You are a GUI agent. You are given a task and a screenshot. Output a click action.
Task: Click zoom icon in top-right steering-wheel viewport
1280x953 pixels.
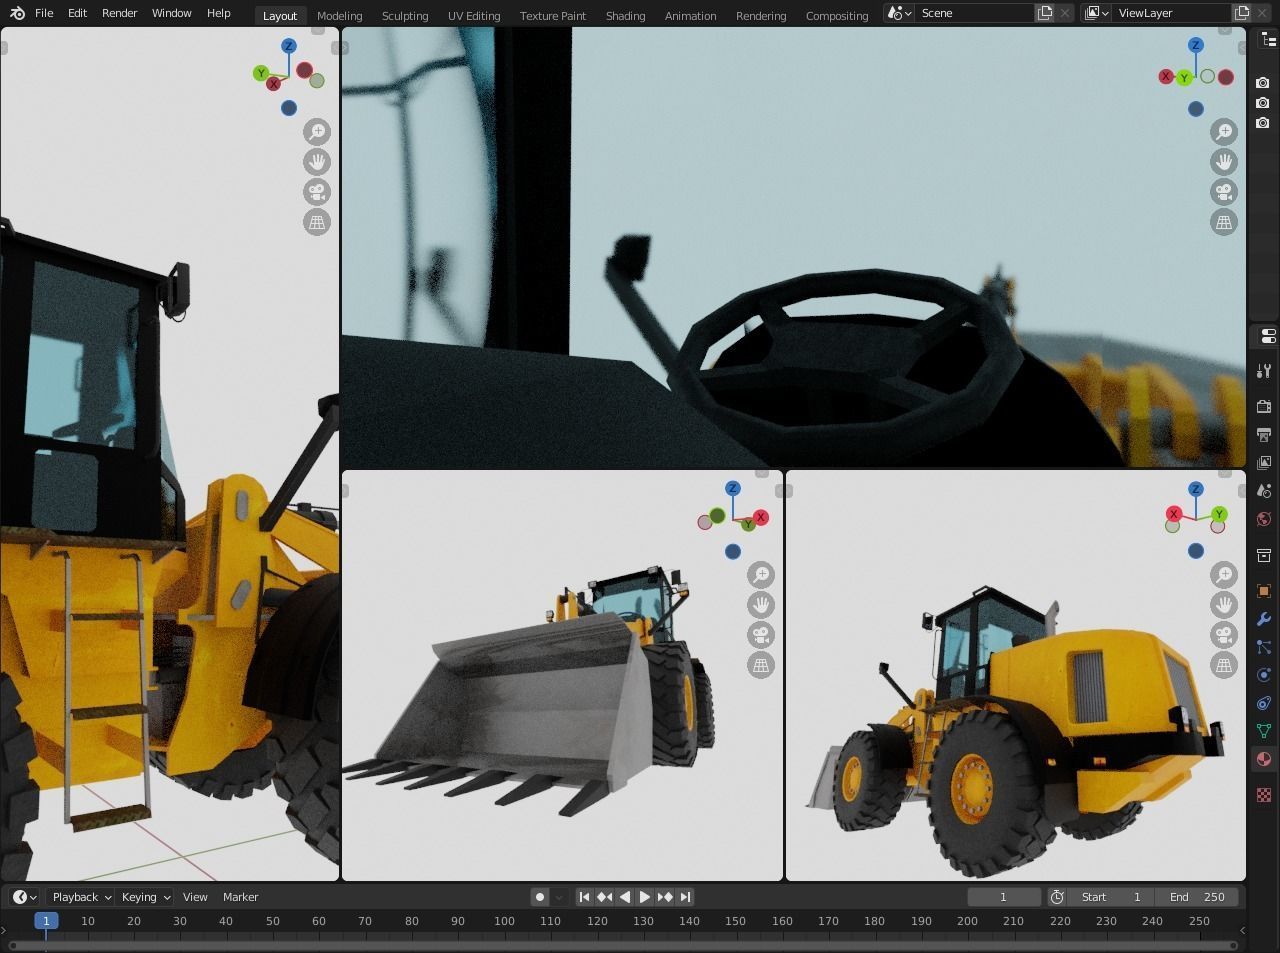(x=1224, y=131)
